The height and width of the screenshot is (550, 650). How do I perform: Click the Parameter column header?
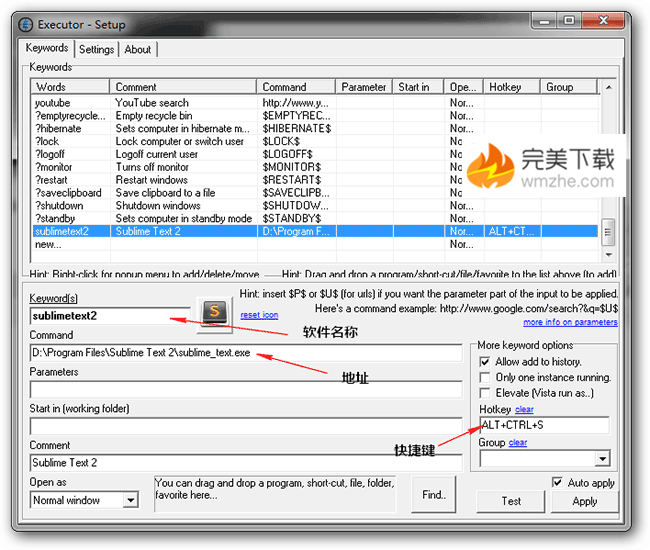point(364,87)
